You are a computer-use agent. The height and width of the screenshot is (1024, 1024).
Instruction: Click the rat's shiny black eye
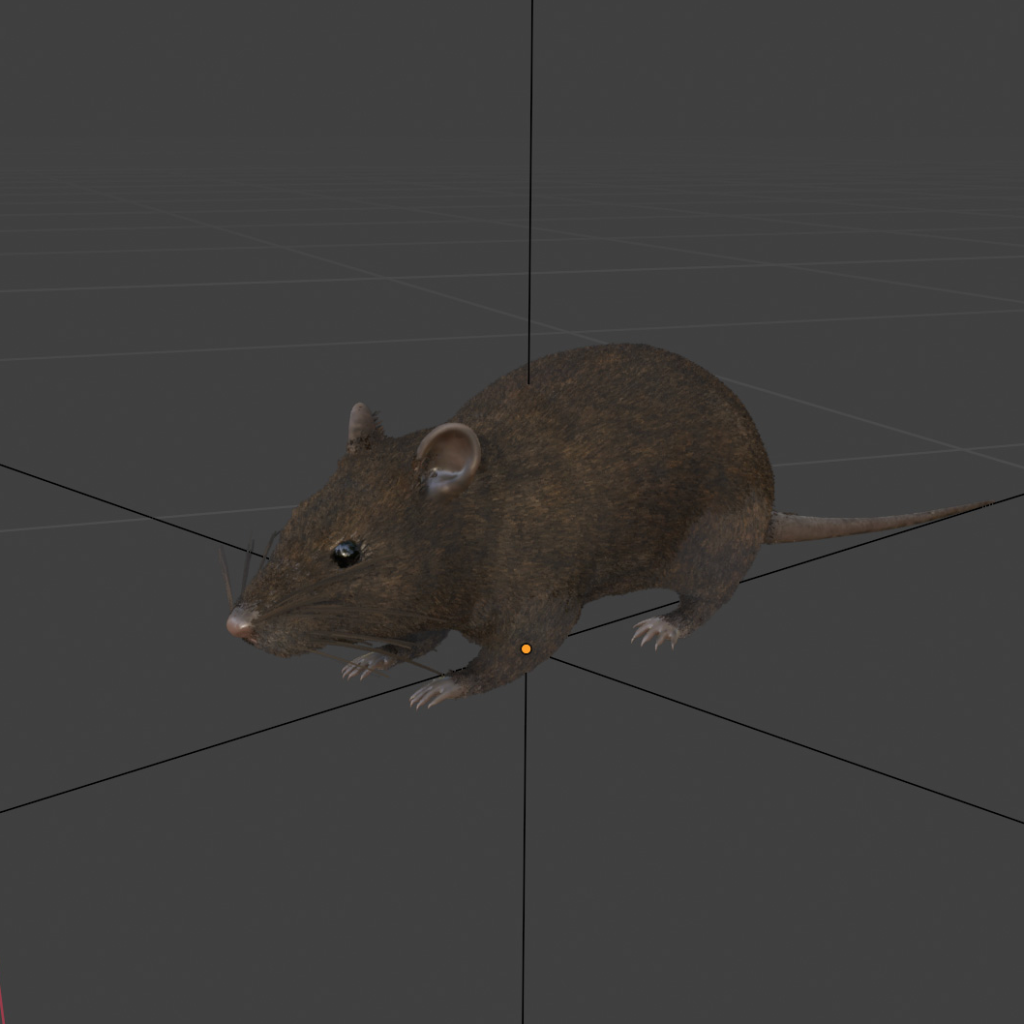pyautogui.click(x=346, y=553)
